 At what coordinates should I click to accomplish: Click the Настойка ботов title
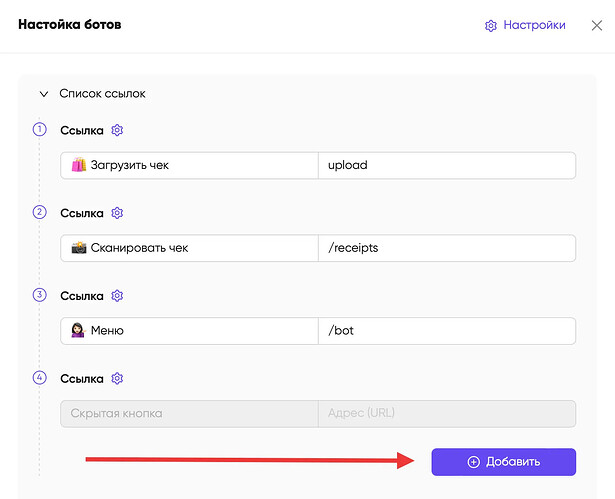[x=70, y=24]
